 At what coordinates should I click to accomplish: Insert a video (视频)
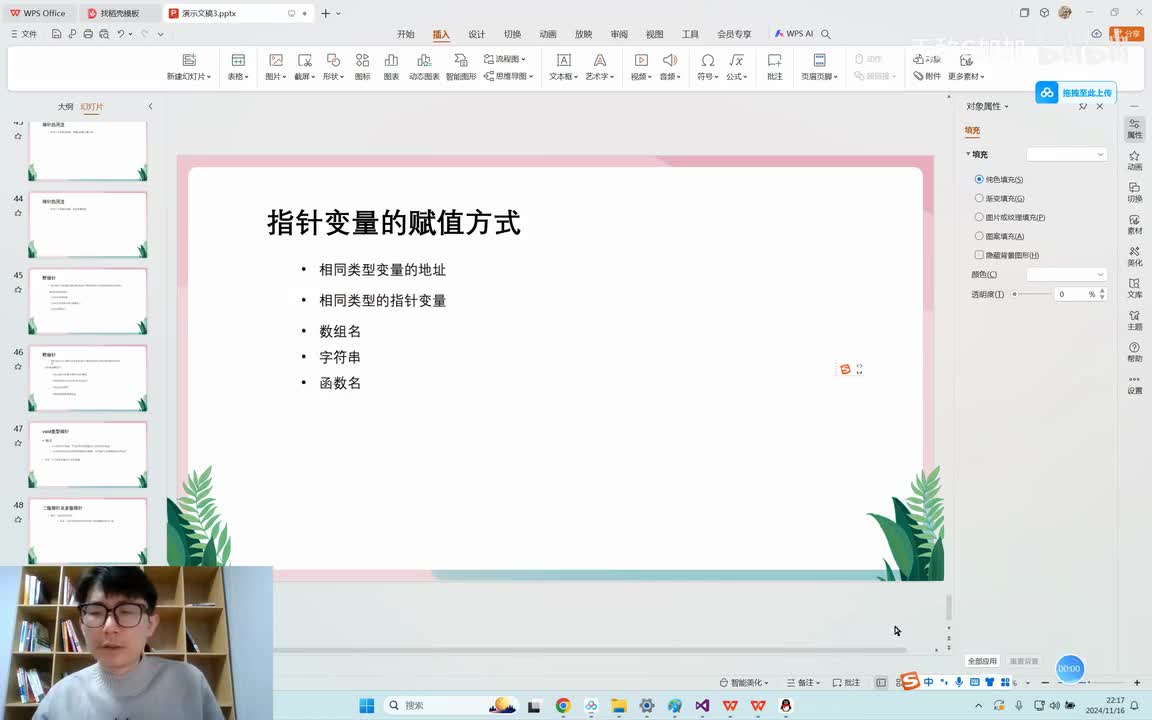click(x=641, y=66)
